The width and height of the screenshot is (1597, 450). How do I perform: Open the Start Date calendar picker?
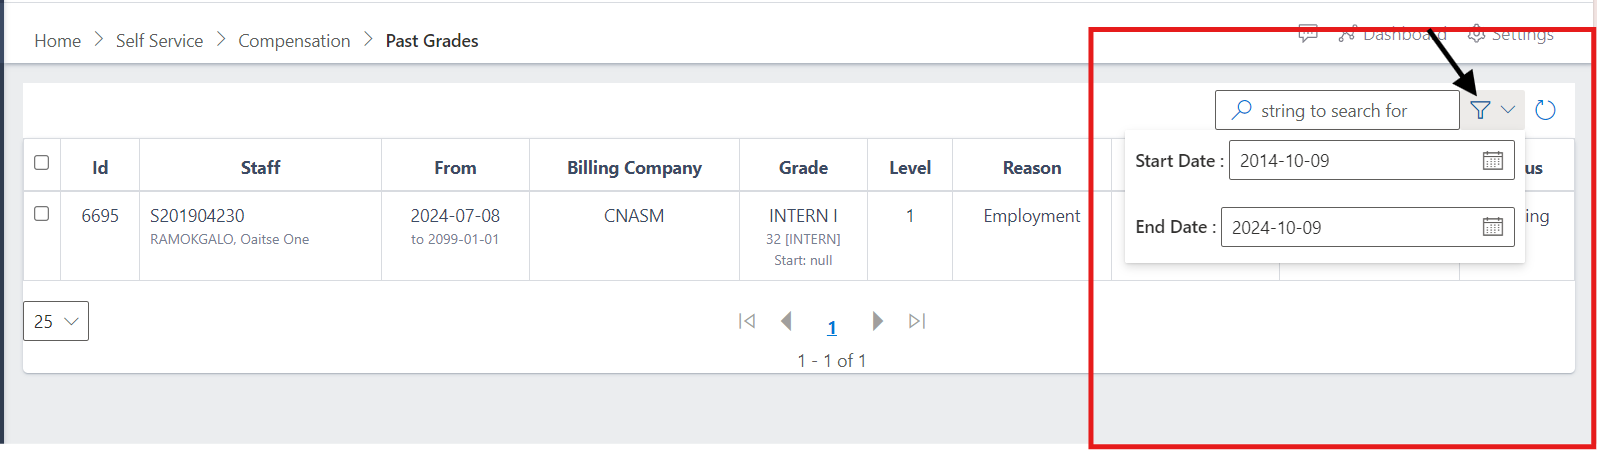pos(1493,161)
